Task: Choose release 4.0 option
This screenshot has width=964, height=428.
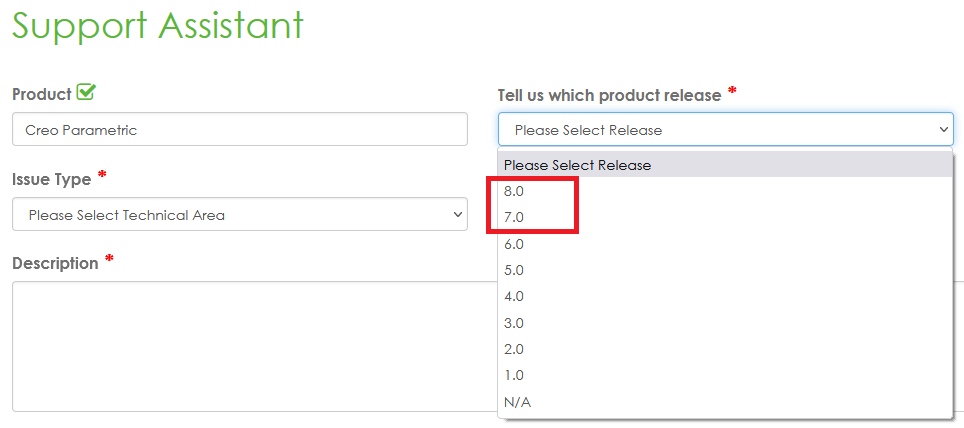Action: coord(515,296)
